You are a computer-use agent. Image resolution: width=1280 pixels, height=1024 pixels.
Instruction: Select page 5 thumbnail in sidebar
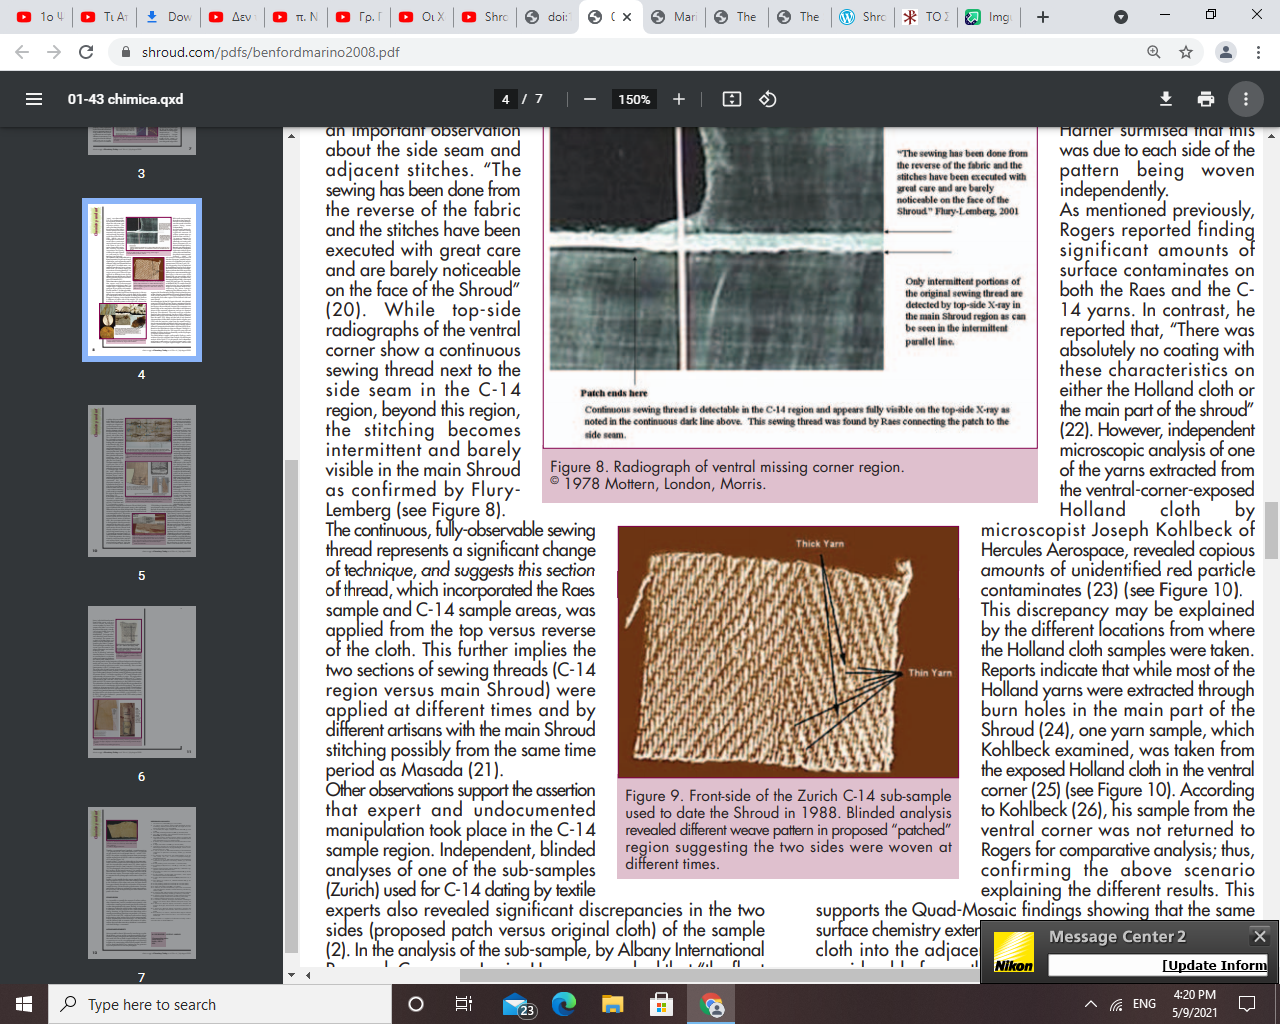pyautogui.click(x=142, y=481)
